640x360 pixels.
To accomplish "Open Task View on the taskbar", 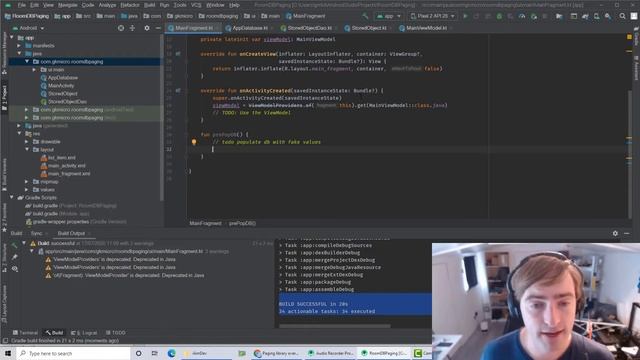I will pos(155,353).
